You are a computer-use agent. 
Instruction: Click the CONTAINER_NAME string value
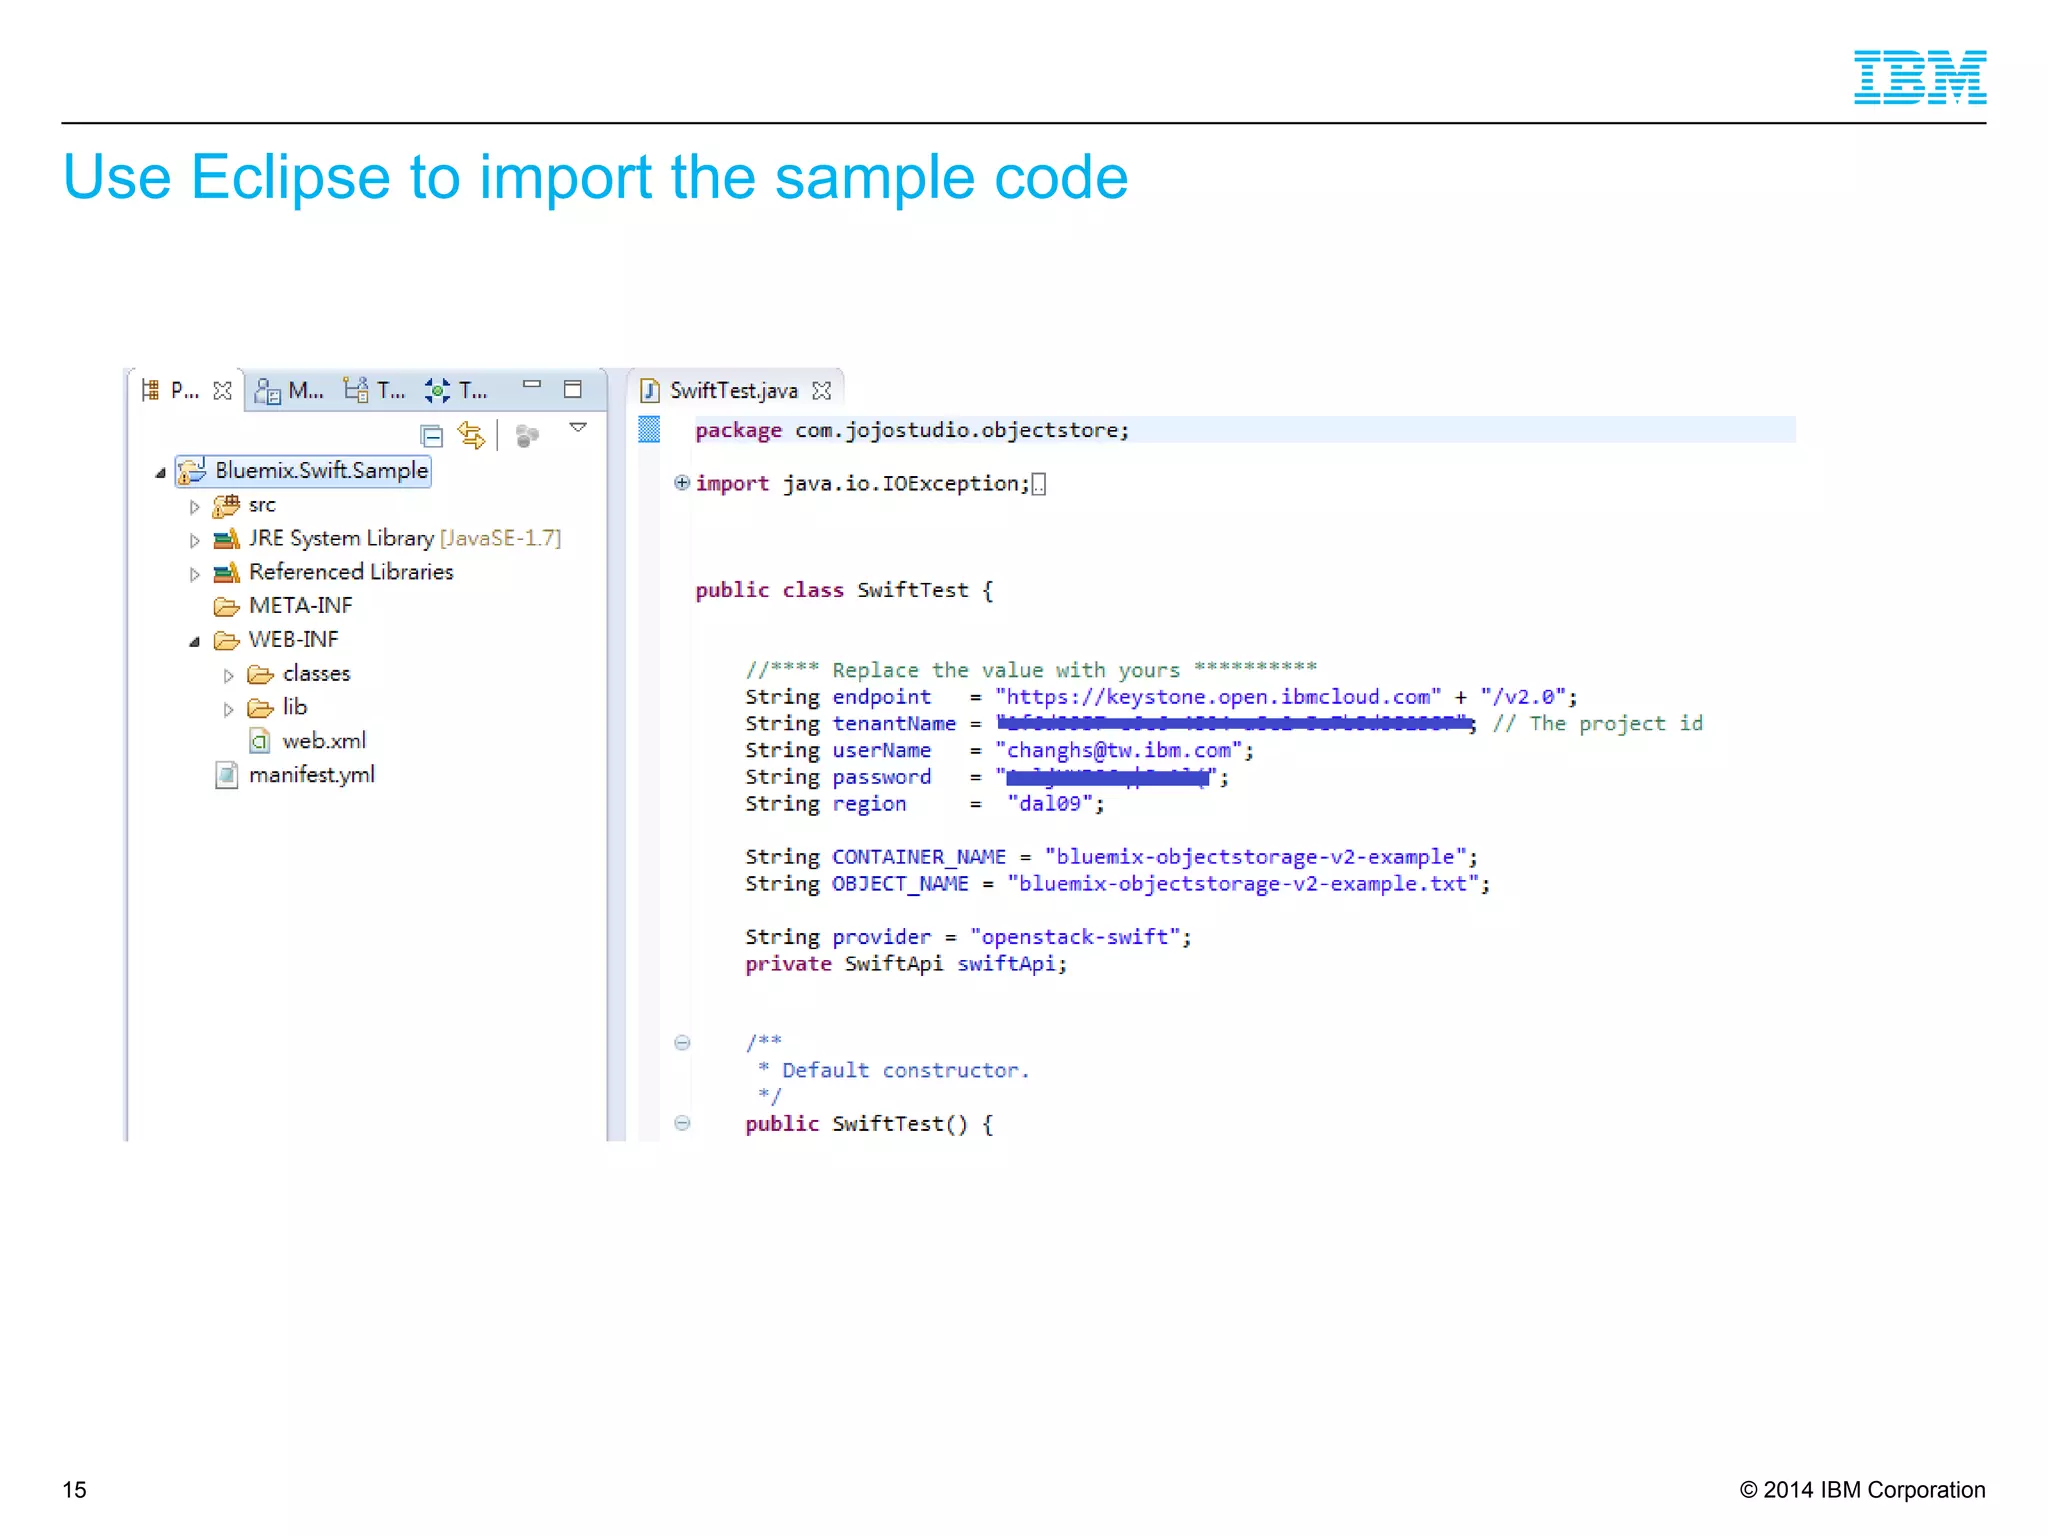(1255, 857)
